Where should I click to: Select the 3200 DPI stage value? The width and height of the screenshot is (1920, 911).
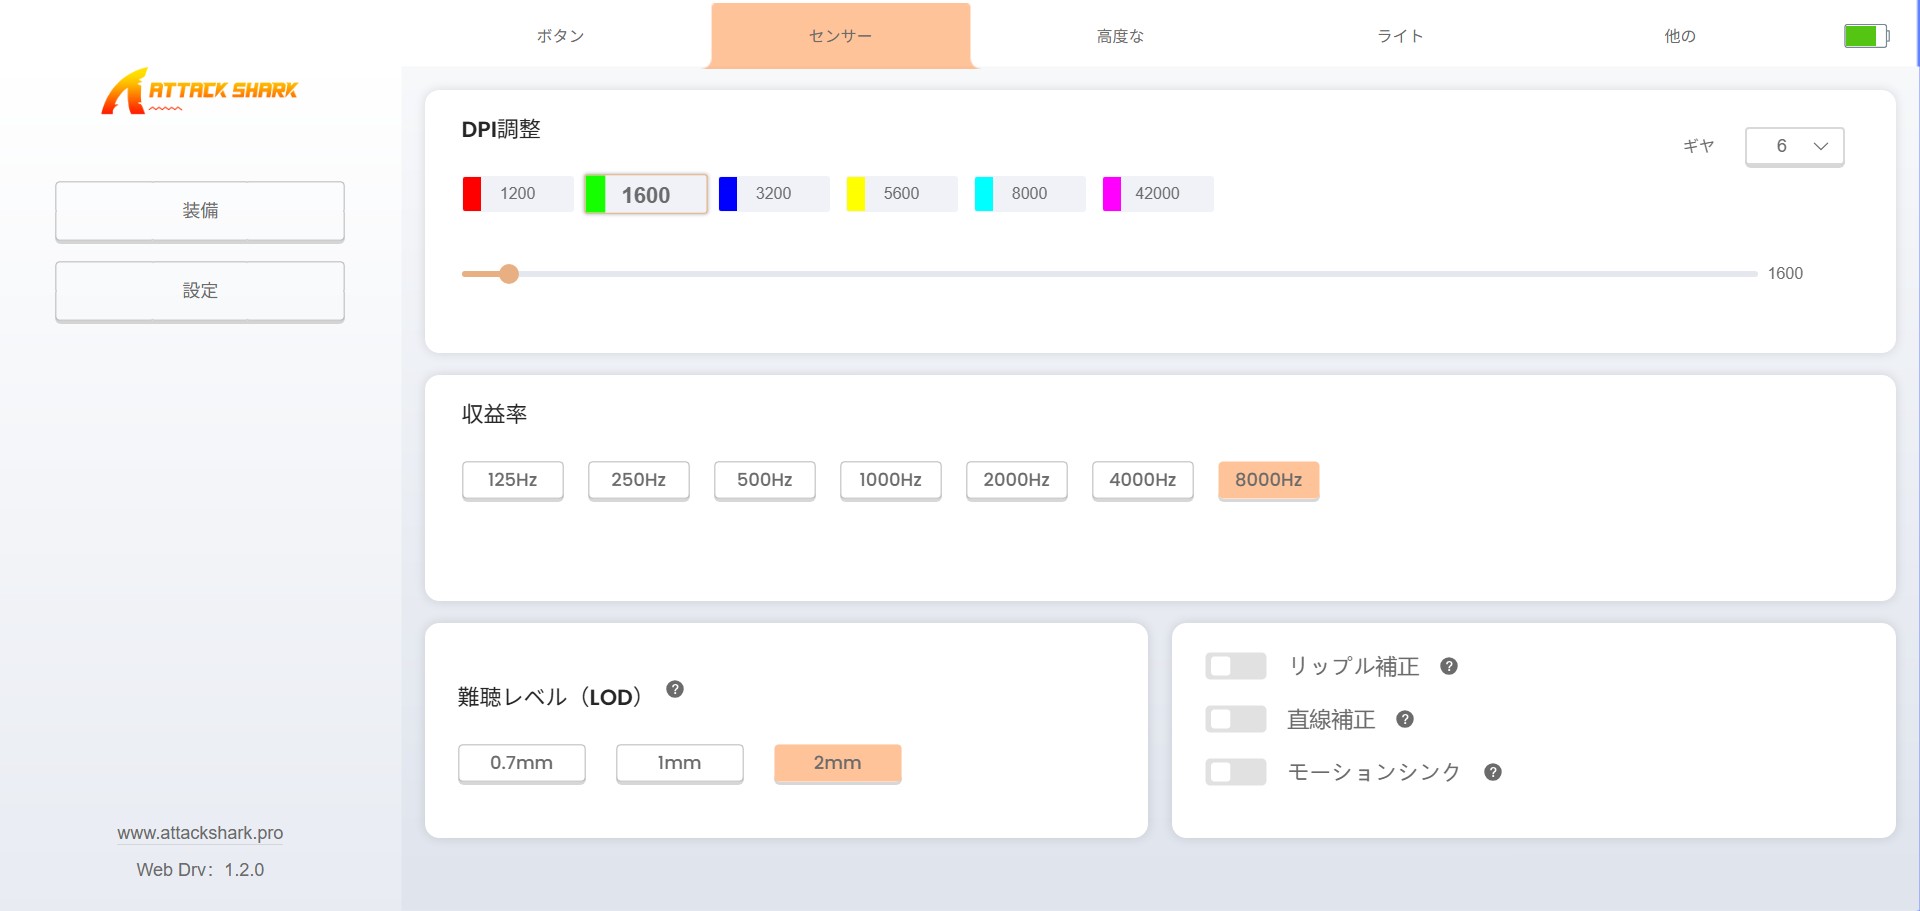pyautogui.click(x=773, y=194)
